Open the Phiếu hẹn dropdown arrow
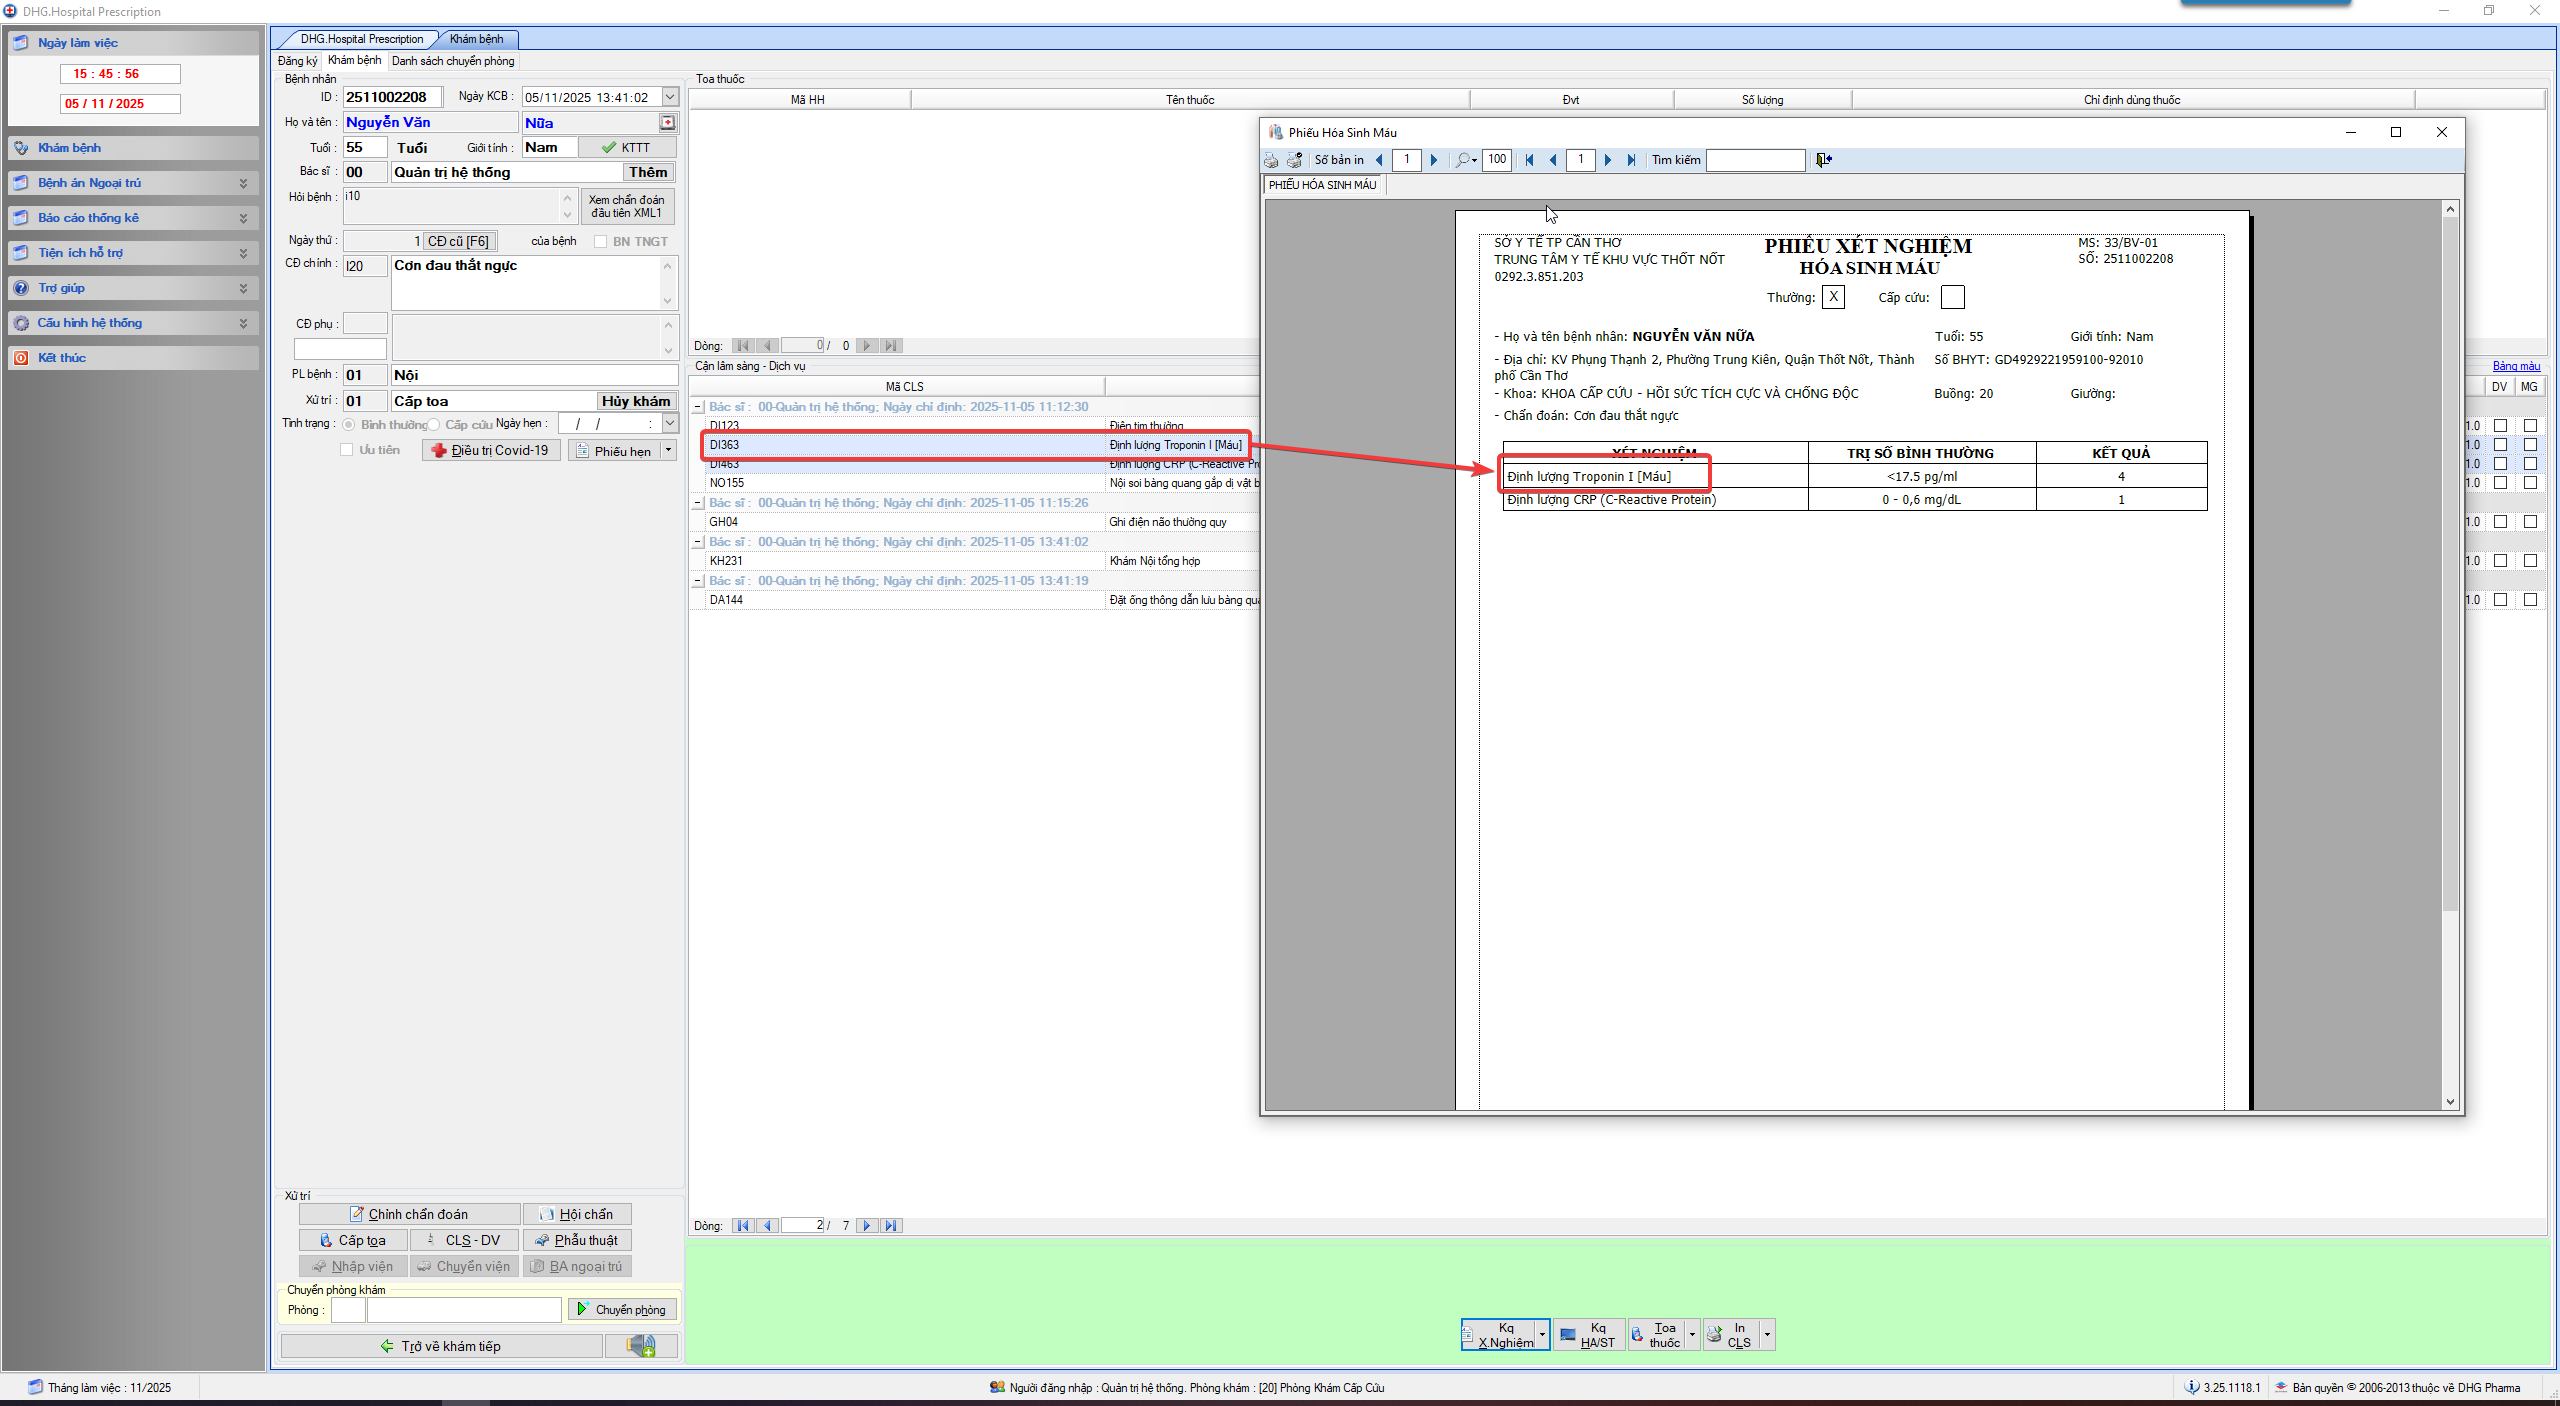Screen dimensions: 2560x1406 [x=669, y=451]
